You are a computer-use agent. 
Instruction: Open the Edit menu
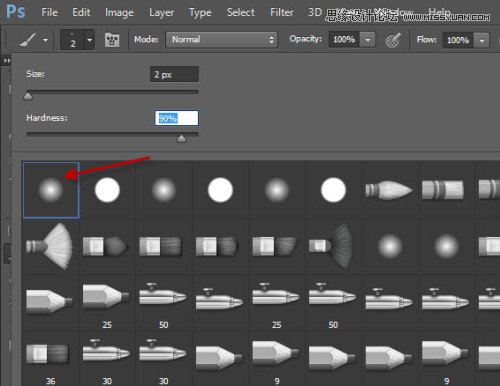[x=81, y=12]
